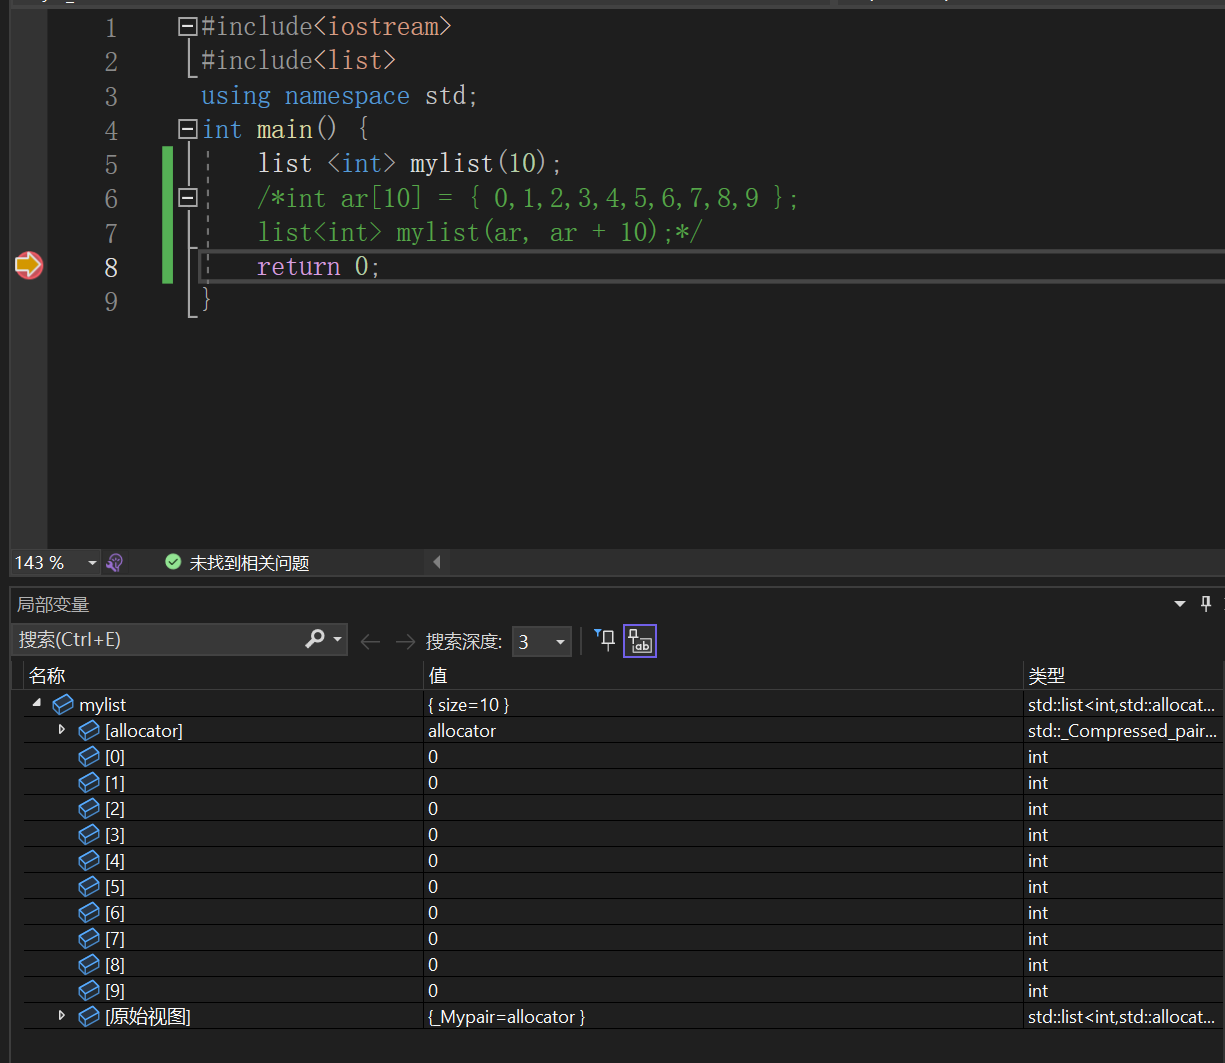Click the 类型 column header

tap(1047, 676)
